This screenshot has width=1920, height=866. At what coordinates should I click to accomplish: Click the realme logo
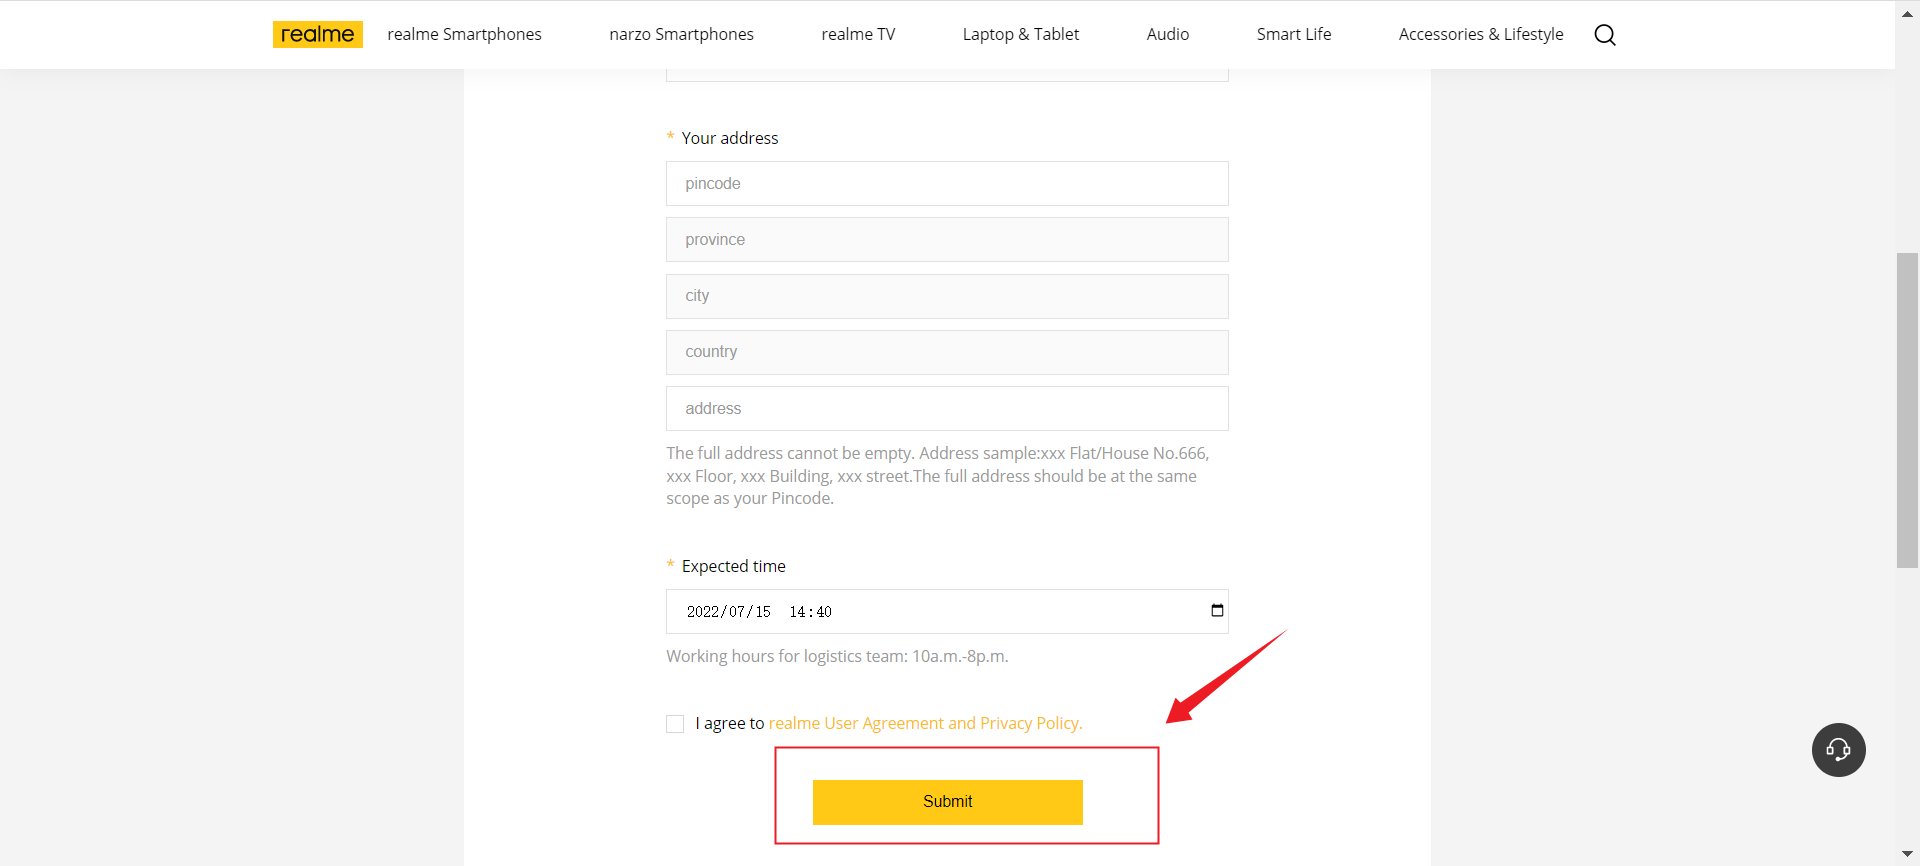point(317,34)
